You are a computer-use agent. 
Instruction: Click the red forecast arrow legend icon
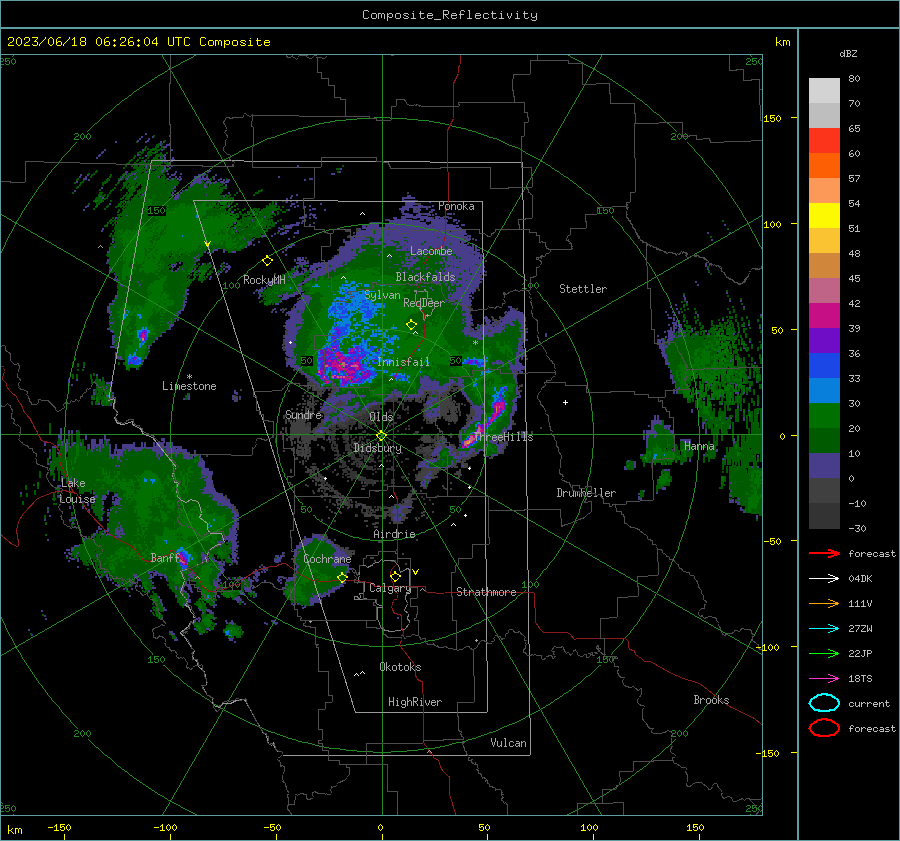824,553
